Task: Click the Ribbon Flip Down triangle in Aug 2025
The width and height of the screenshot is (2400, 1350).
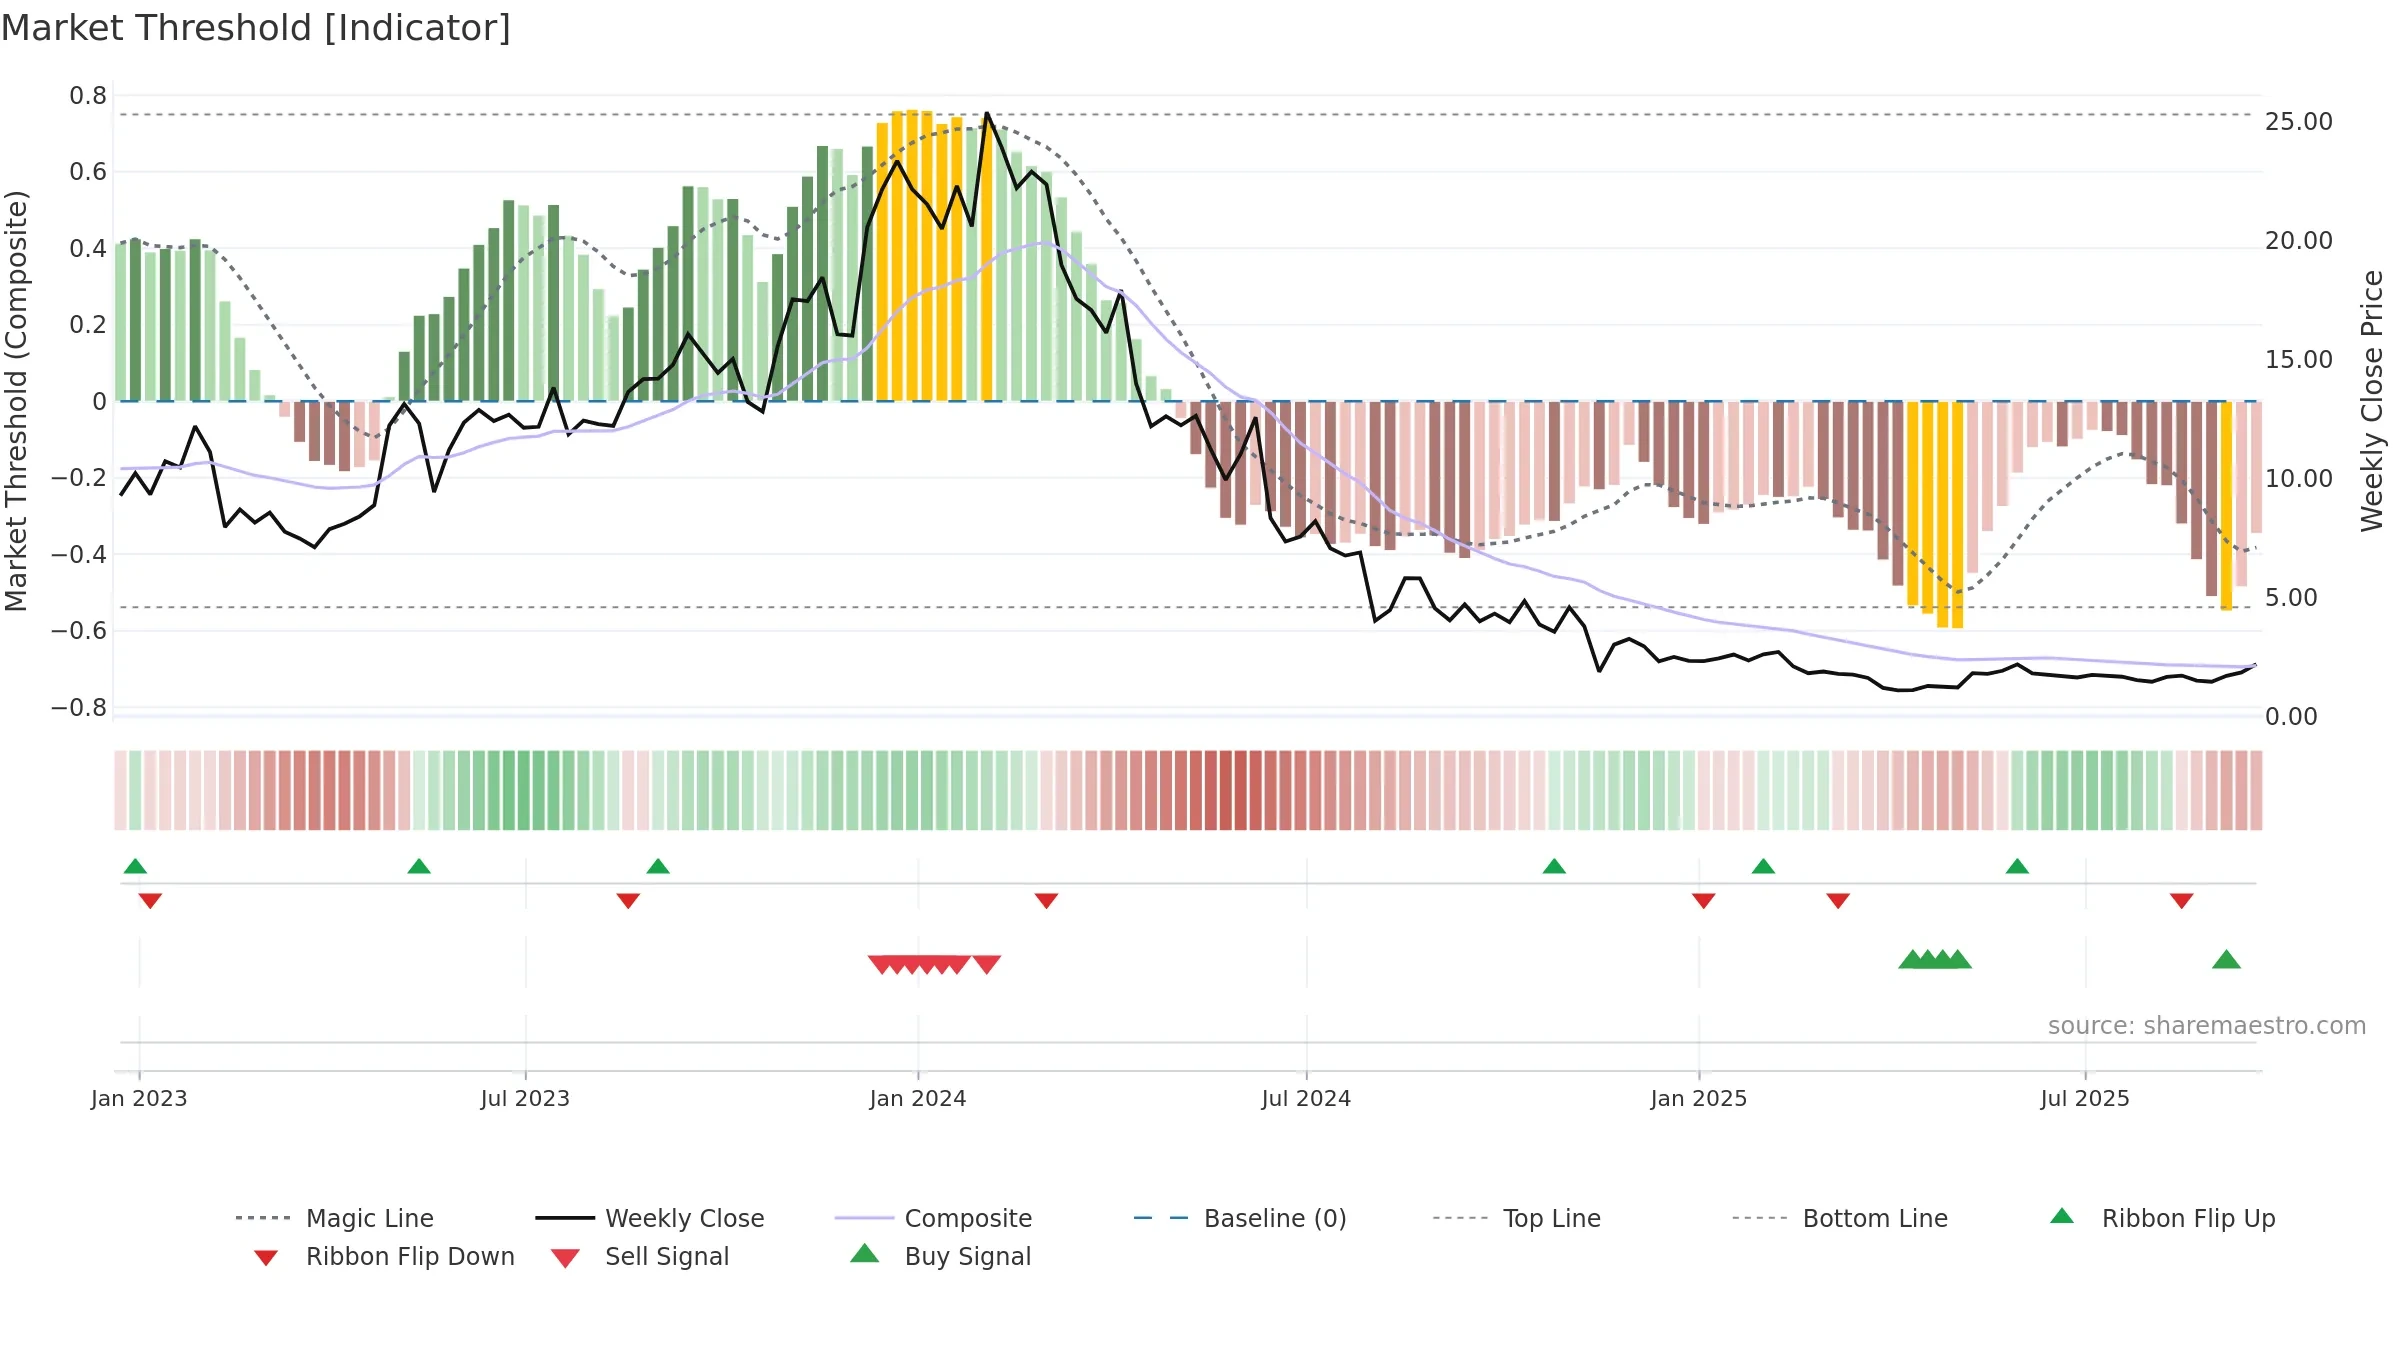Action: (2182, 901)
